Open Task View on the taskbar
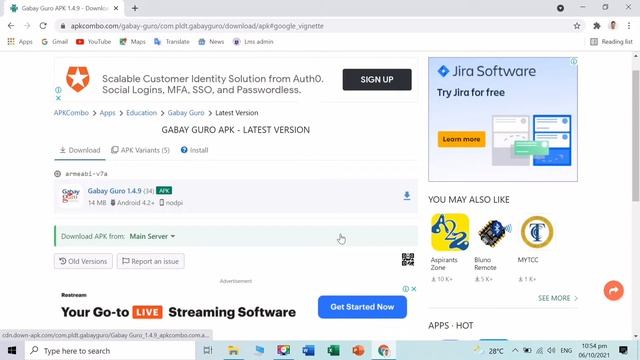This screenshot has width=640, height=360. coord(208,350)
